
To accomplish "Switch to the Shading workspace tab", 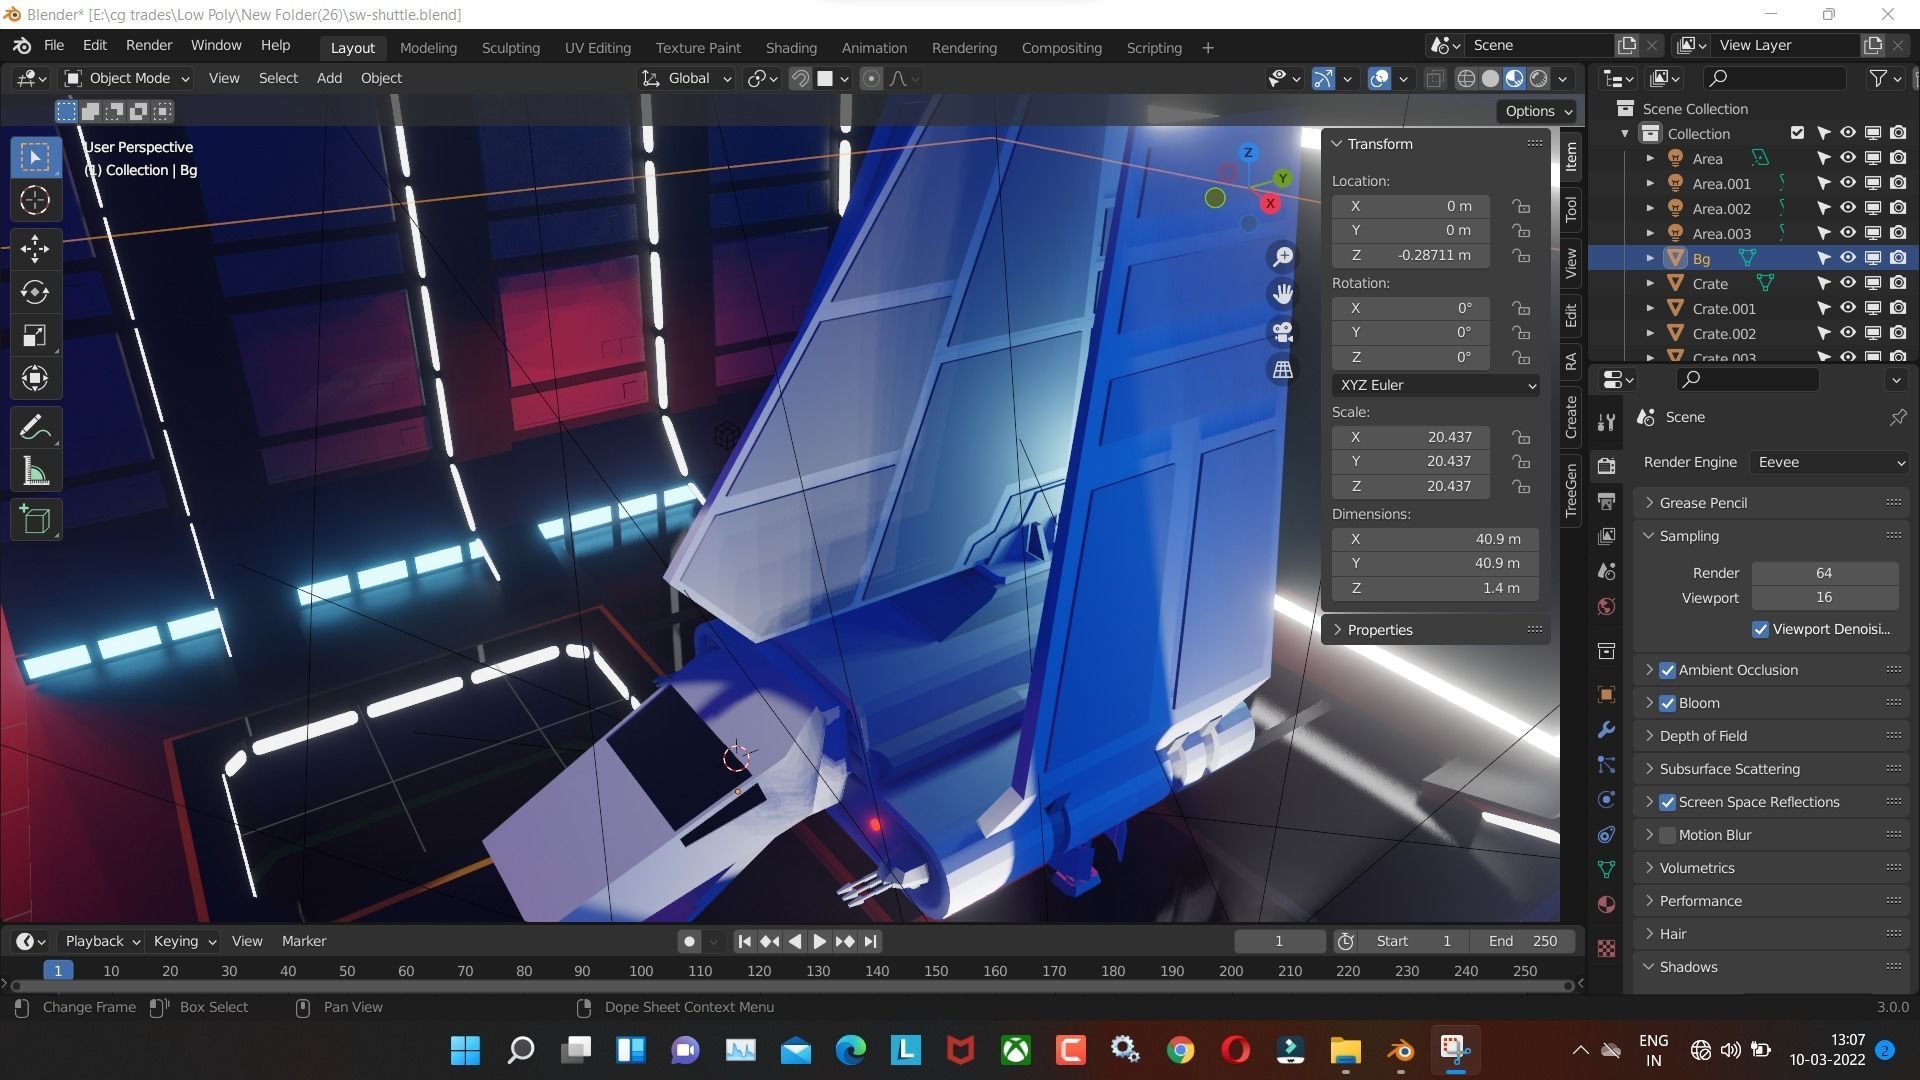I will (791, 47).
